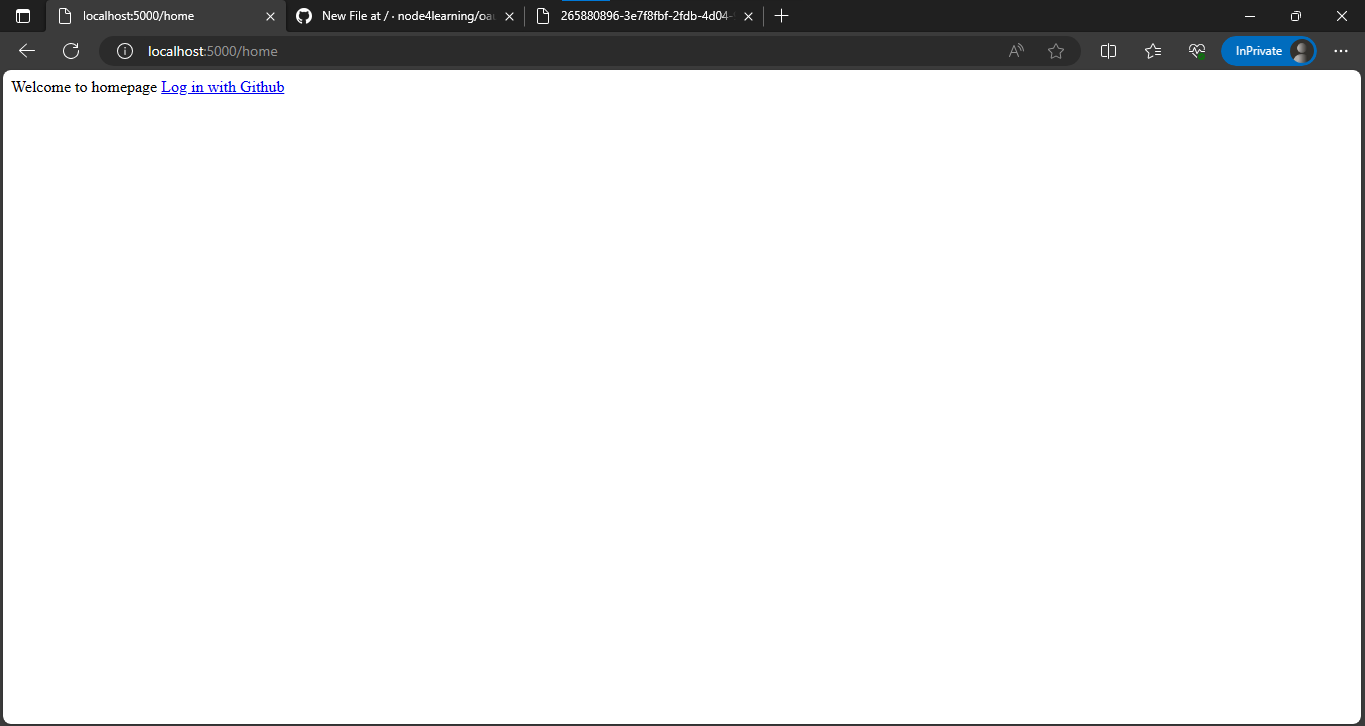Open a new tab with the plus button
The height and width of the screenshot is (726, 1365).
(781, 15)
